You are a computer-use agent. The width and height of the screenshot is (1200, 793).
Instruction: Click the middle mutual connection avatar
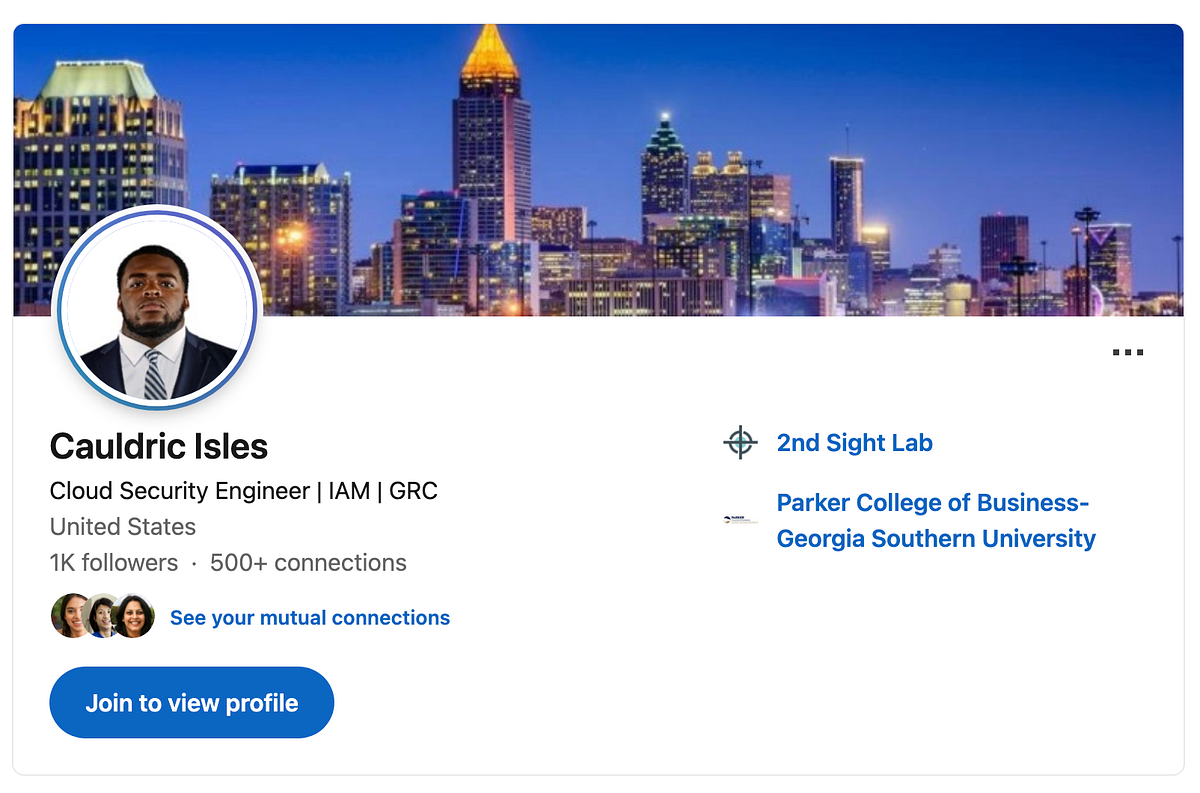pyautogui.click(x=101, y=616)
